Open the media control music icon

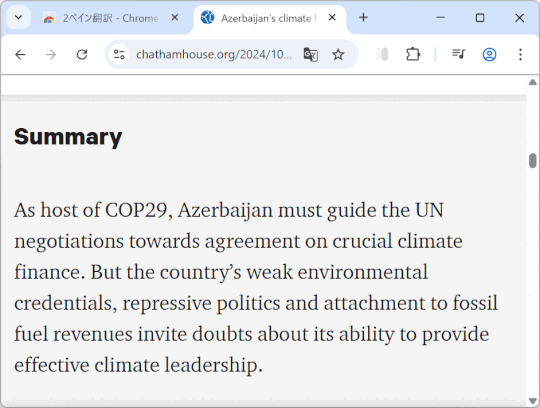pos(459,54)
